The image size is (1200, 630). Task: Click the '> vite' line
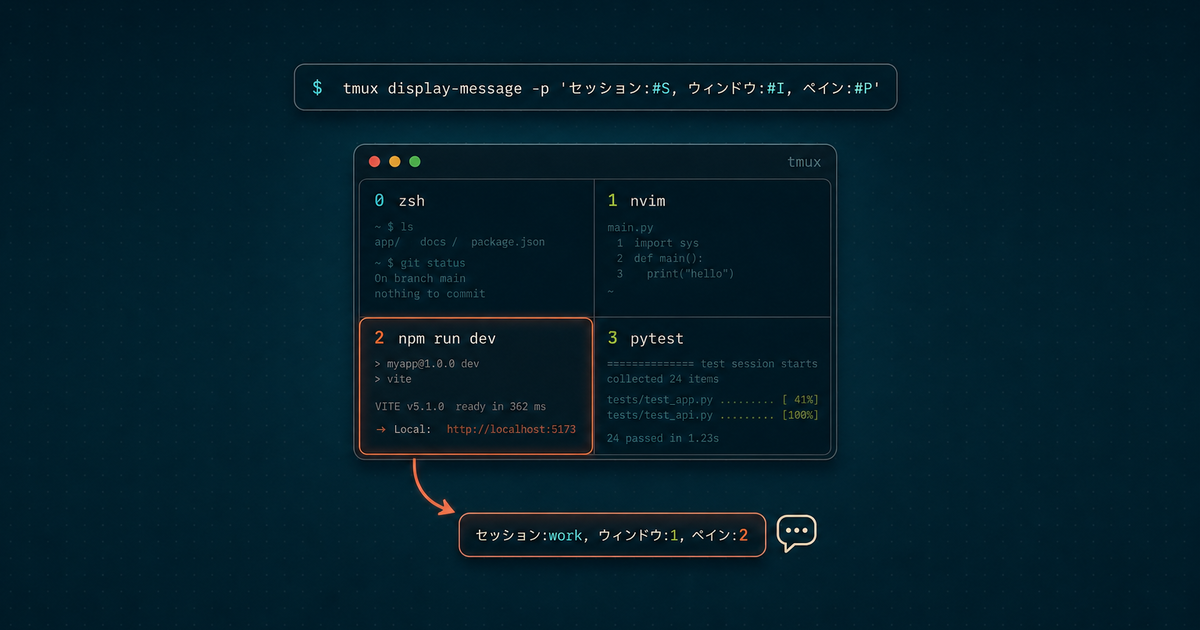tap(393, 379)
